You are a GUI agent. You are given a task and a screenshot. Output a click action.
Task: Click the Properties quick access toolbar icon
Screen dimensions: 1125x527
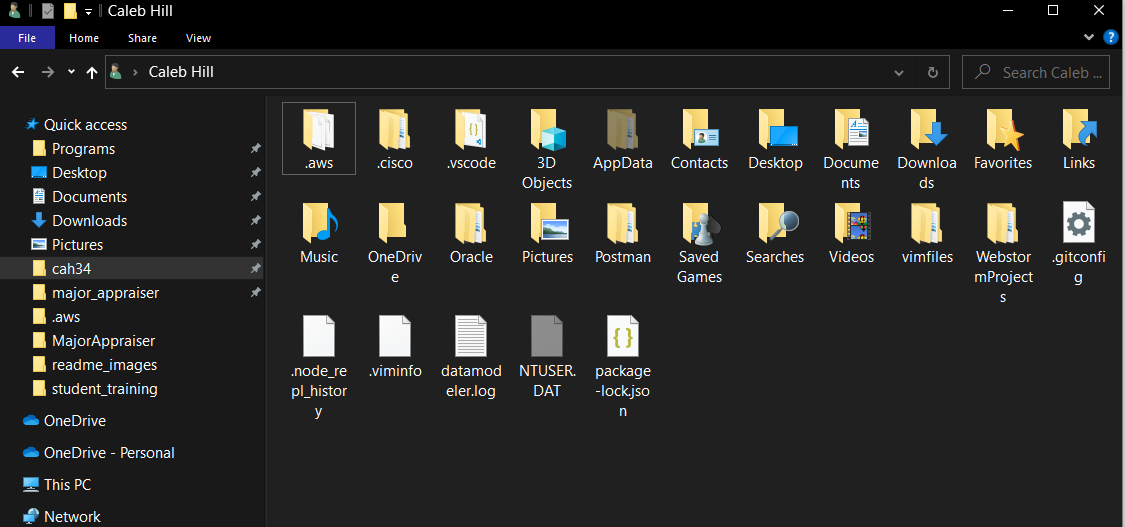point(48,11)
